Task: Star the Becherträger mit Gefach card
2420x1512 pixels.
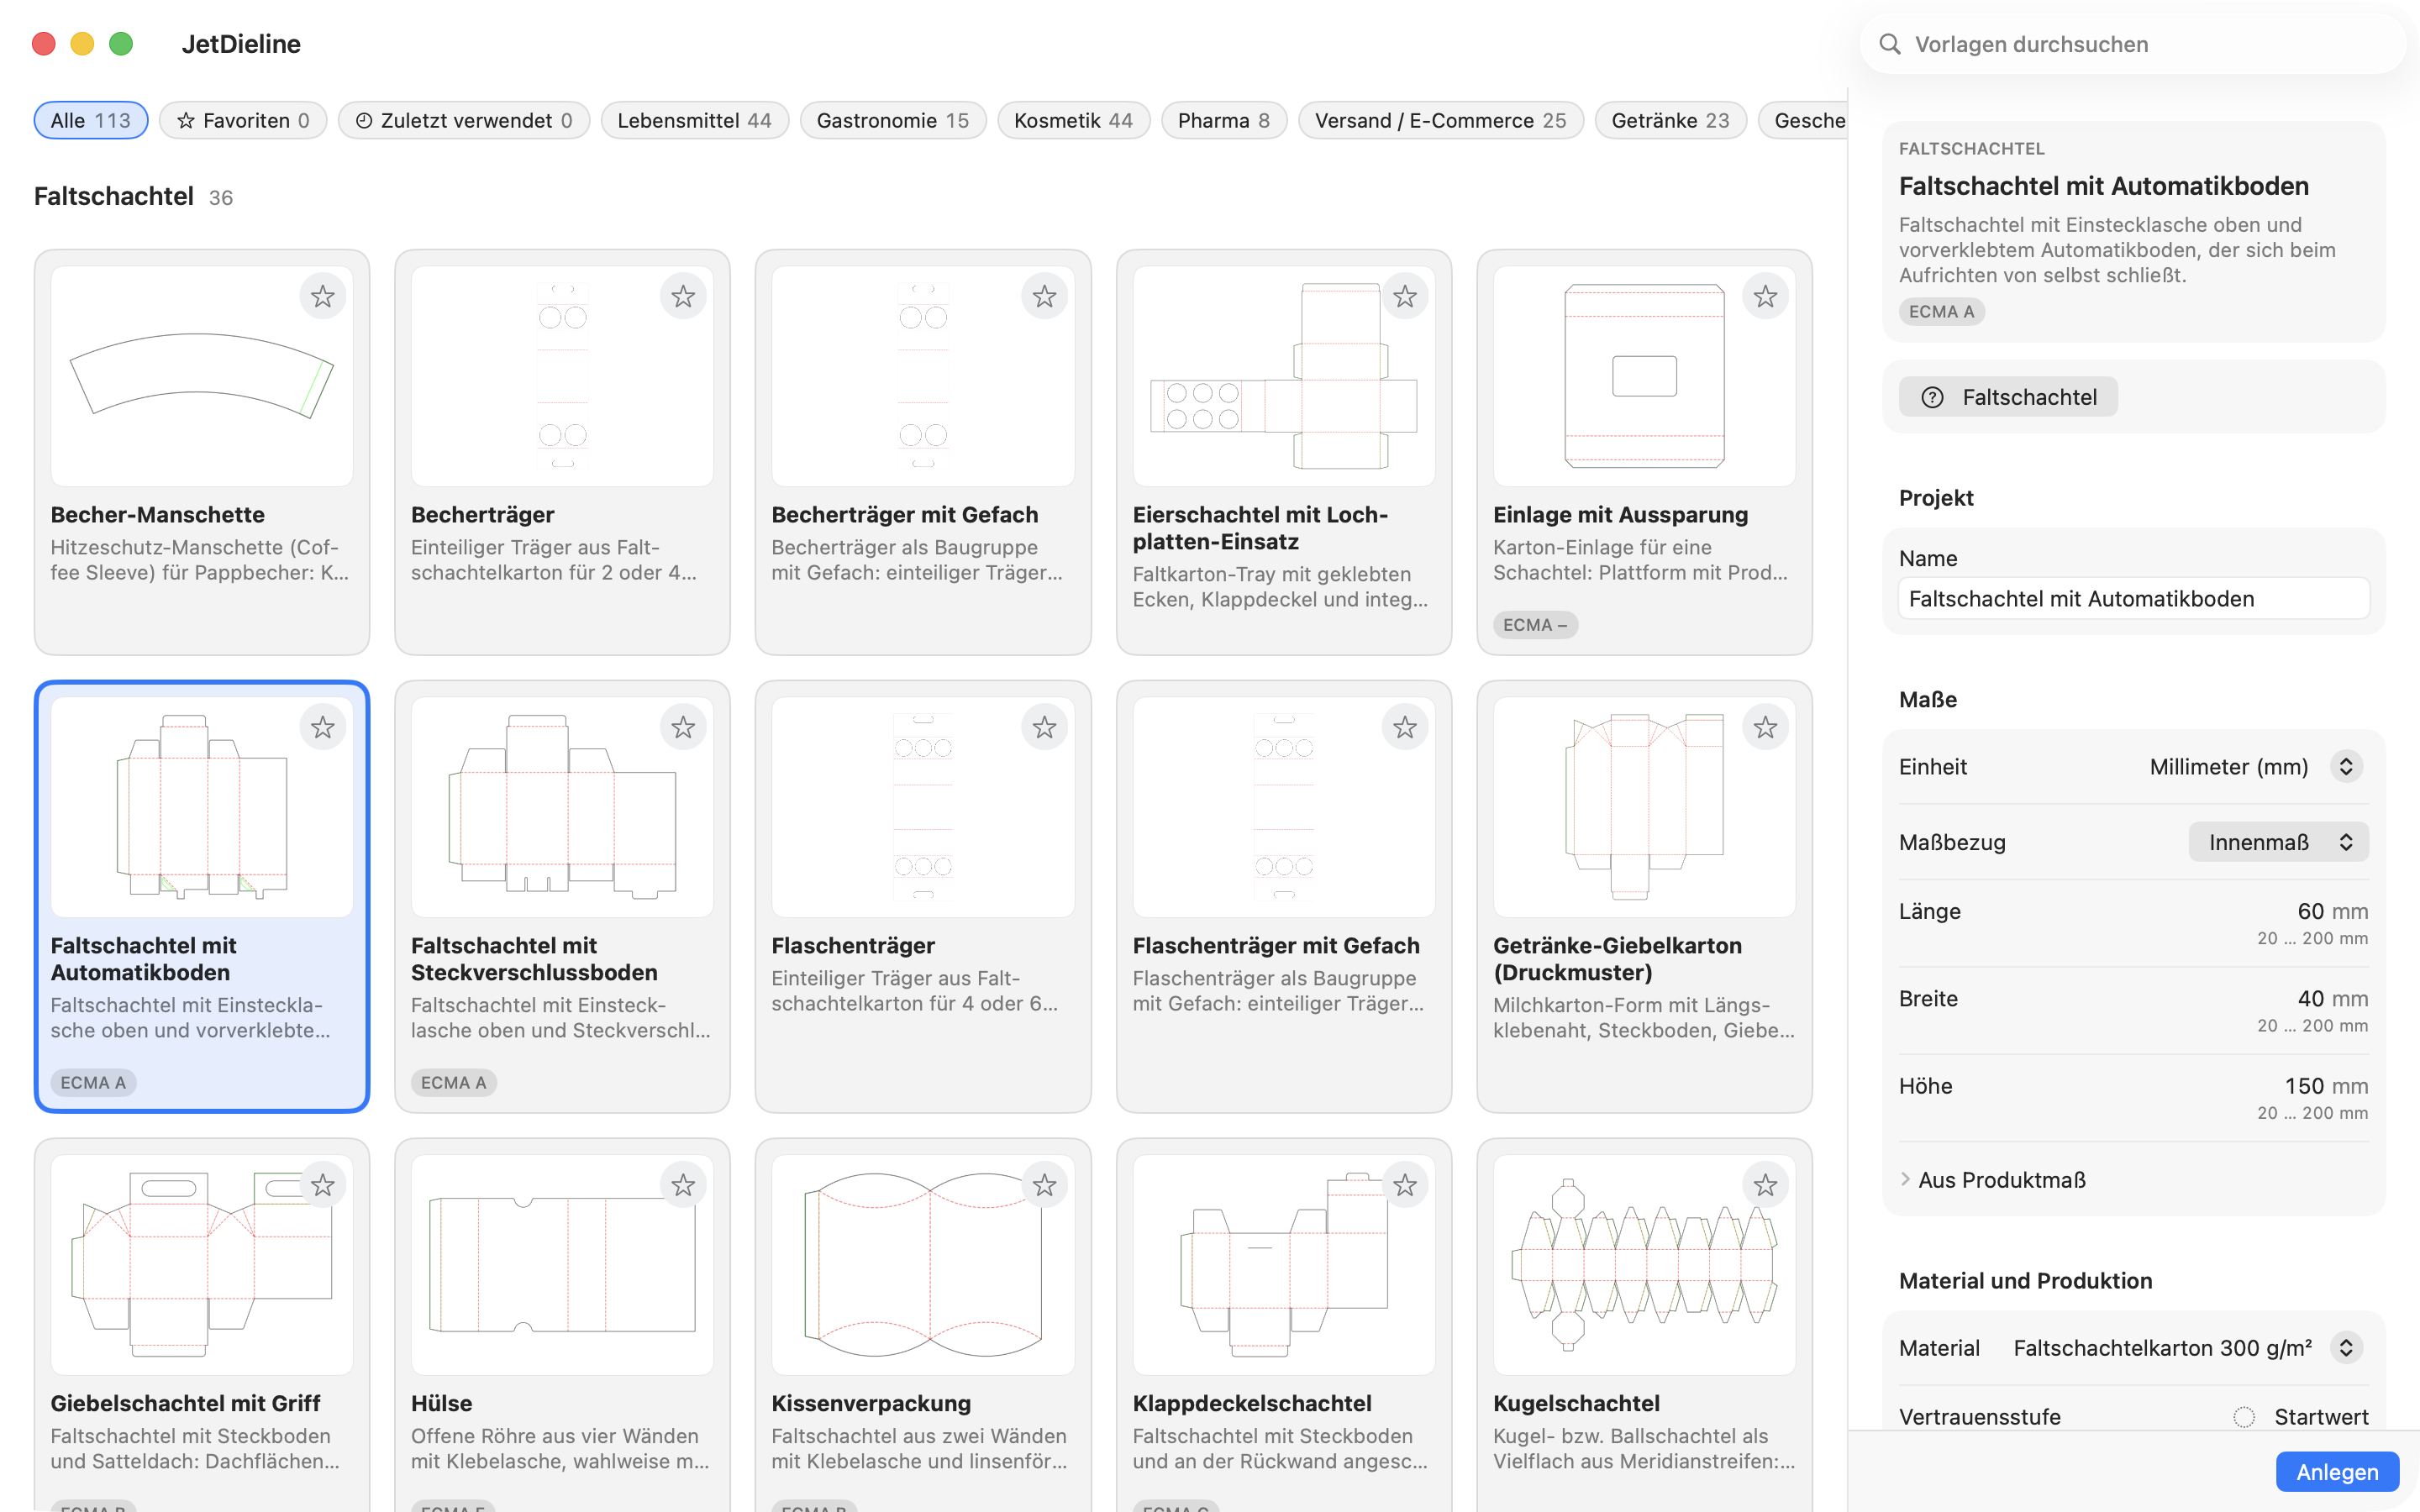Action: [x=1044, y=296]
